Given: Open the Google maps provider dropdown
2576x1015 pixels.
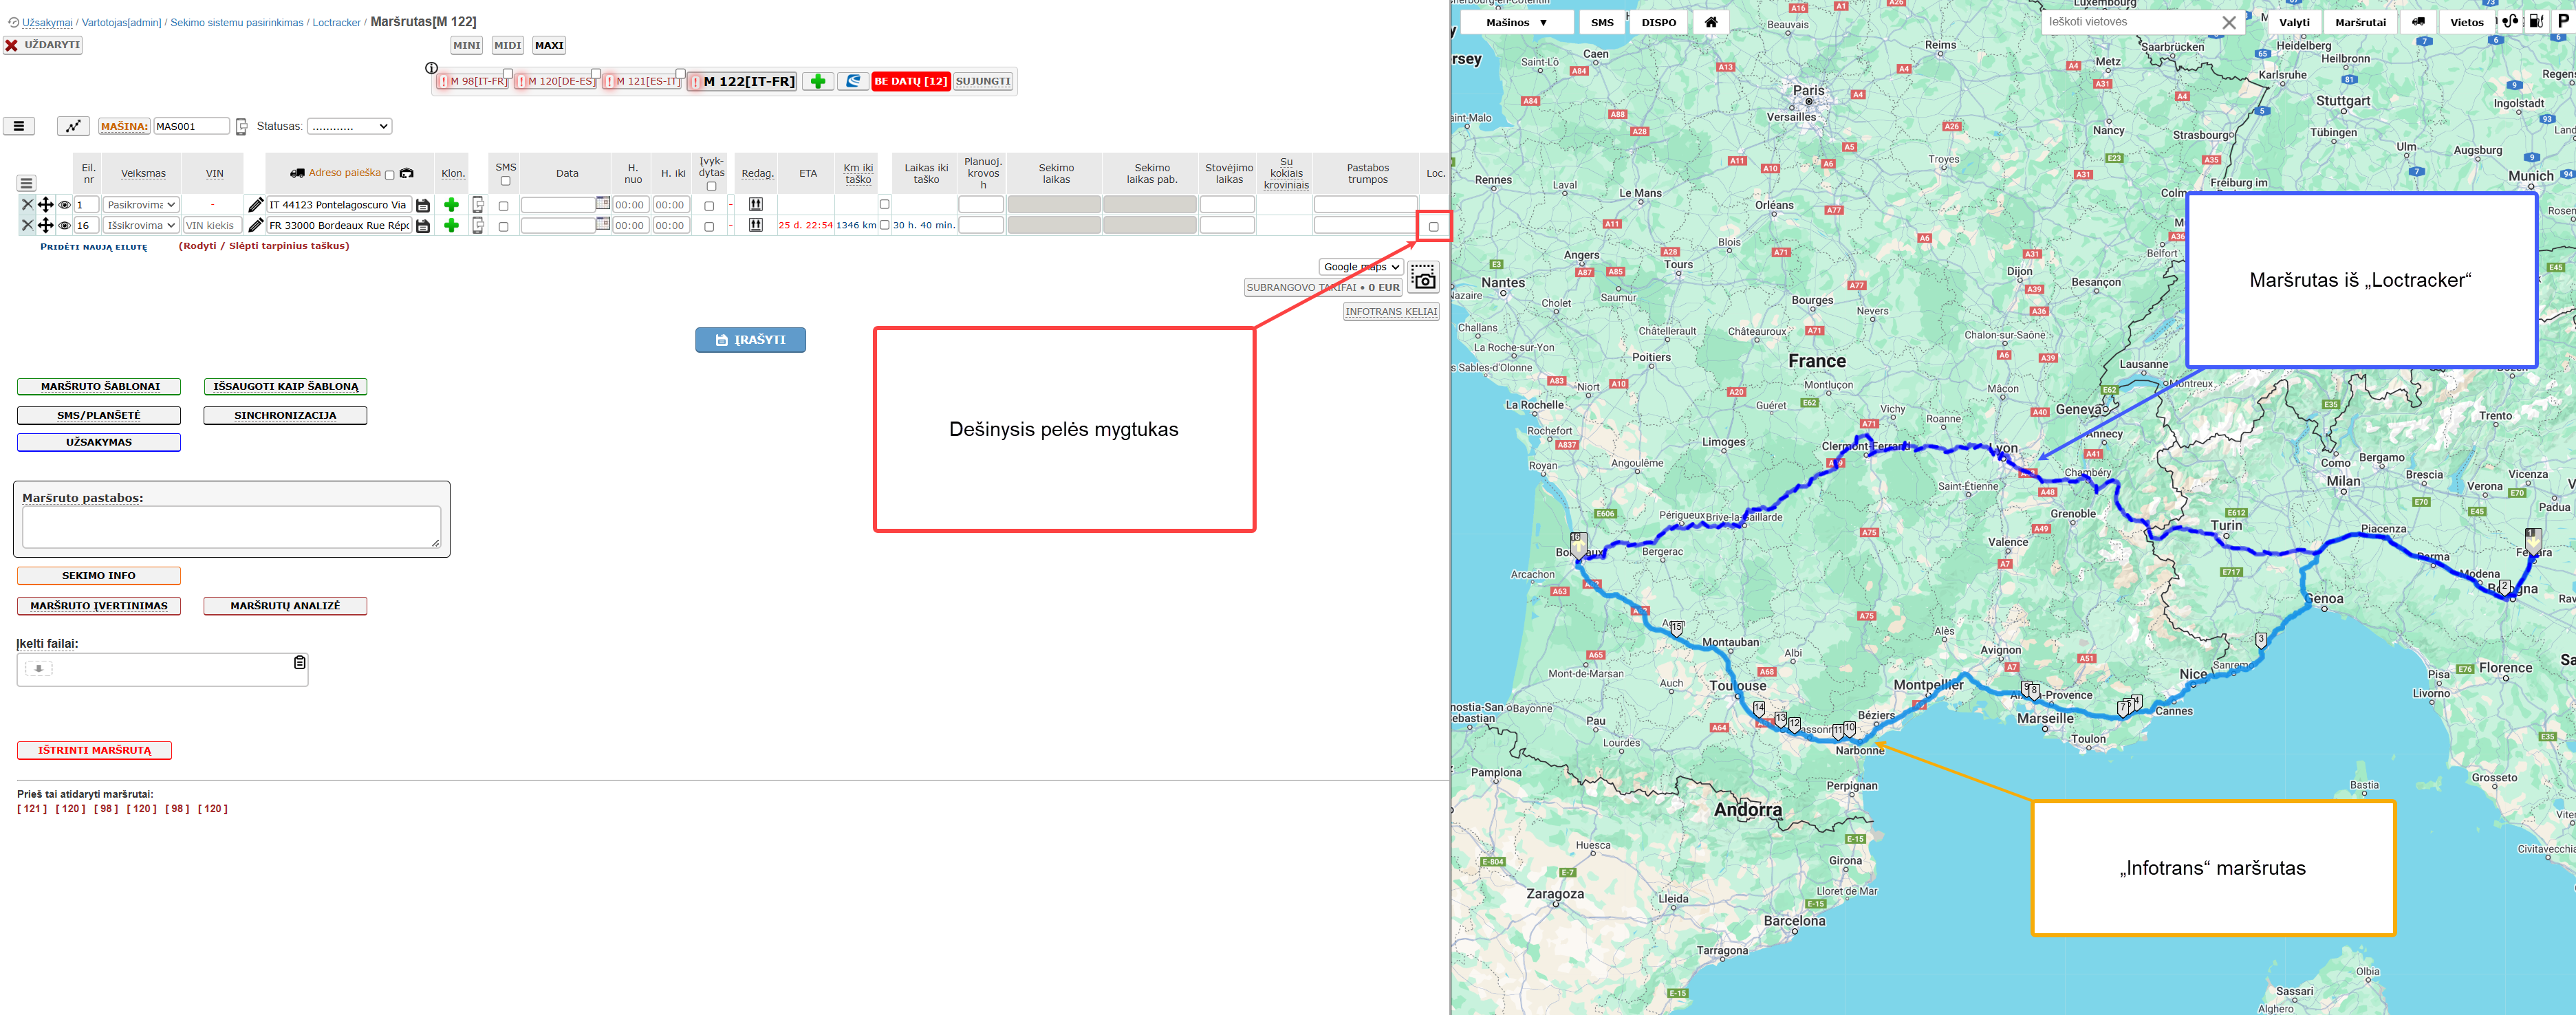Looking at the screenshot, I should 1361,267.
